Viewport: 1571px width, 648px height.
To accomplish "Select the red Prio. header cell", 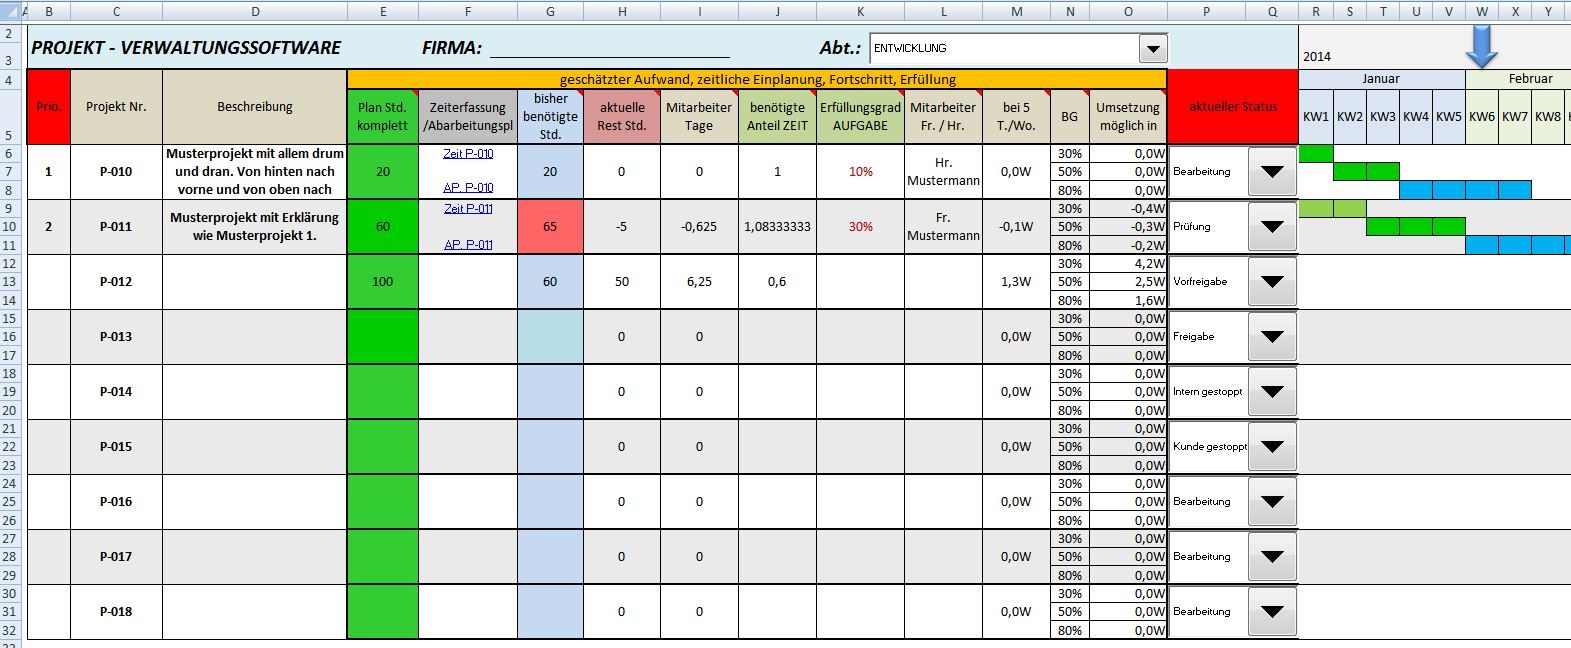I will click(x=48, y=107).
